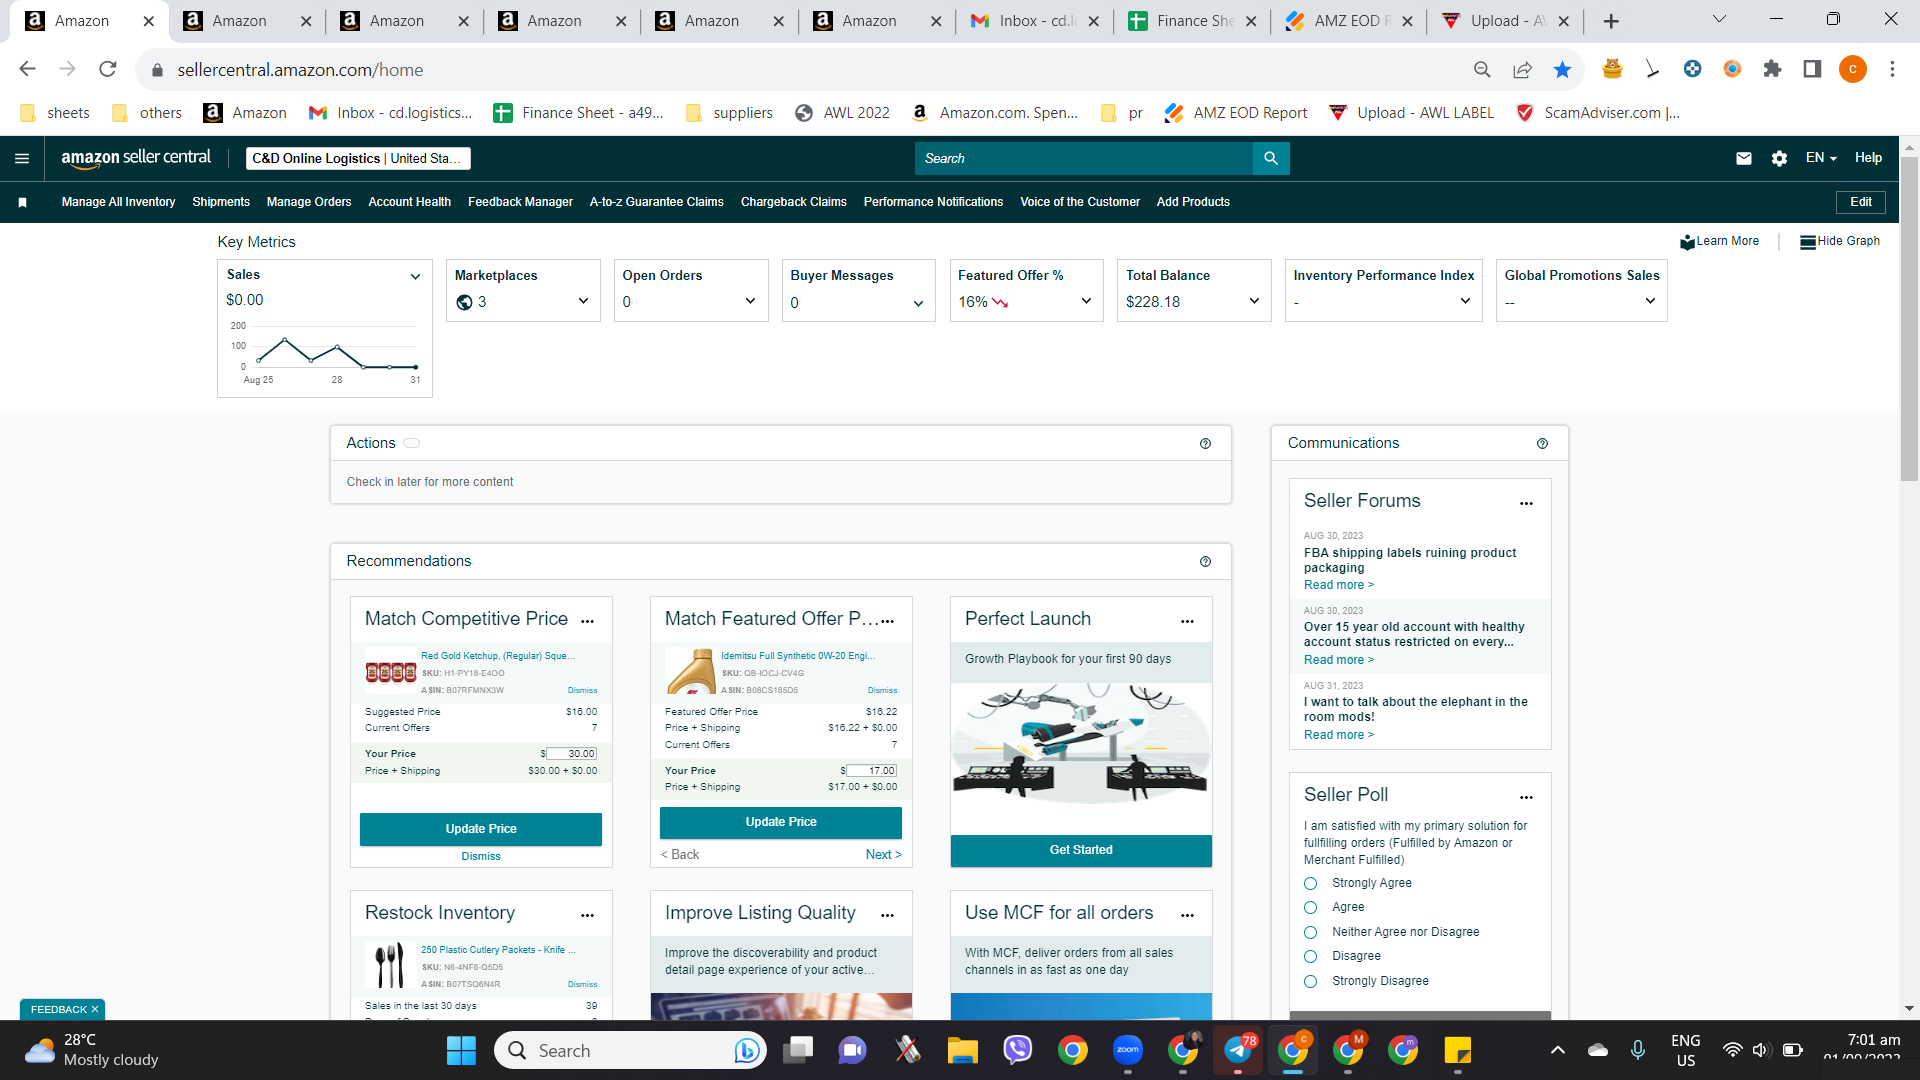This screenshot has width=1920, height=1080.
Task: Select Strongly Disagree poll option
Action: [x=1310, y=981]
